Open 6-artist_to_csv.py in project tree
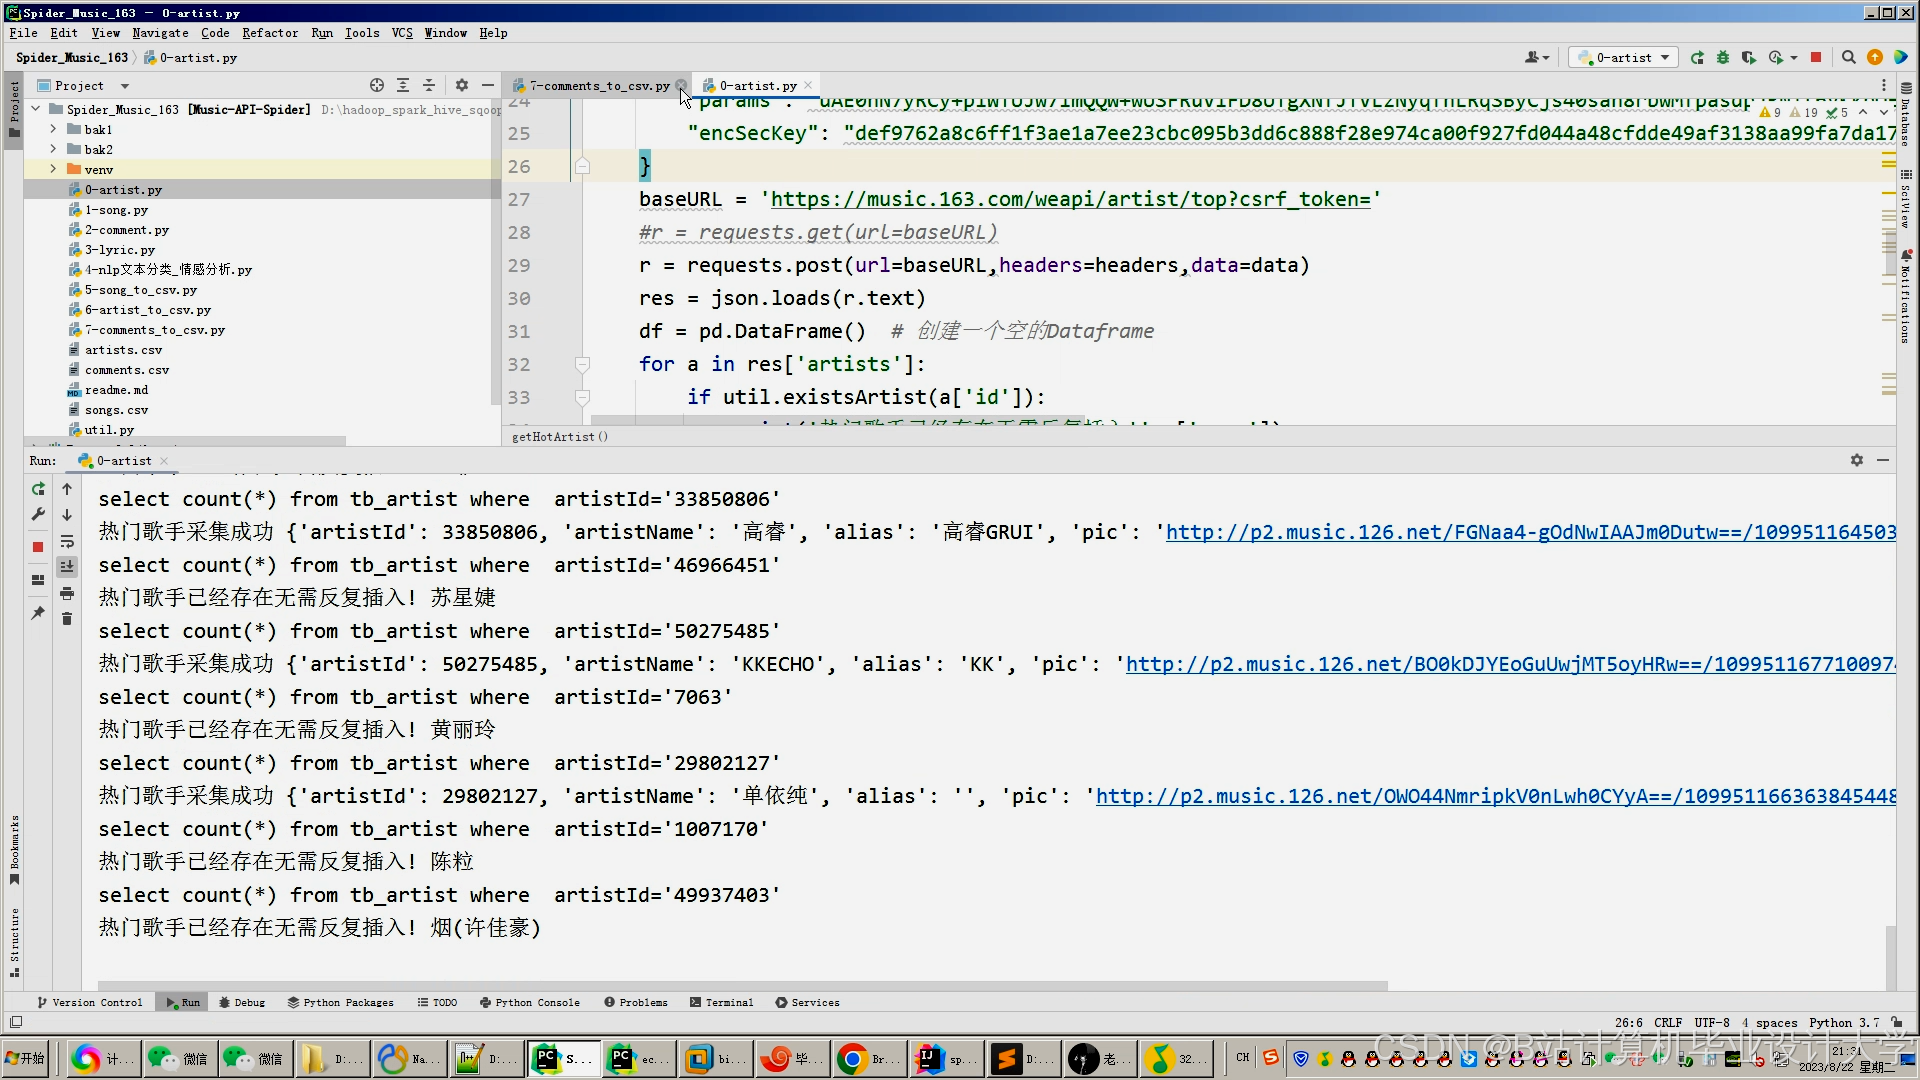This screenshot has width=1920, height=1080. pyautogui.click(x=147, y=310)
